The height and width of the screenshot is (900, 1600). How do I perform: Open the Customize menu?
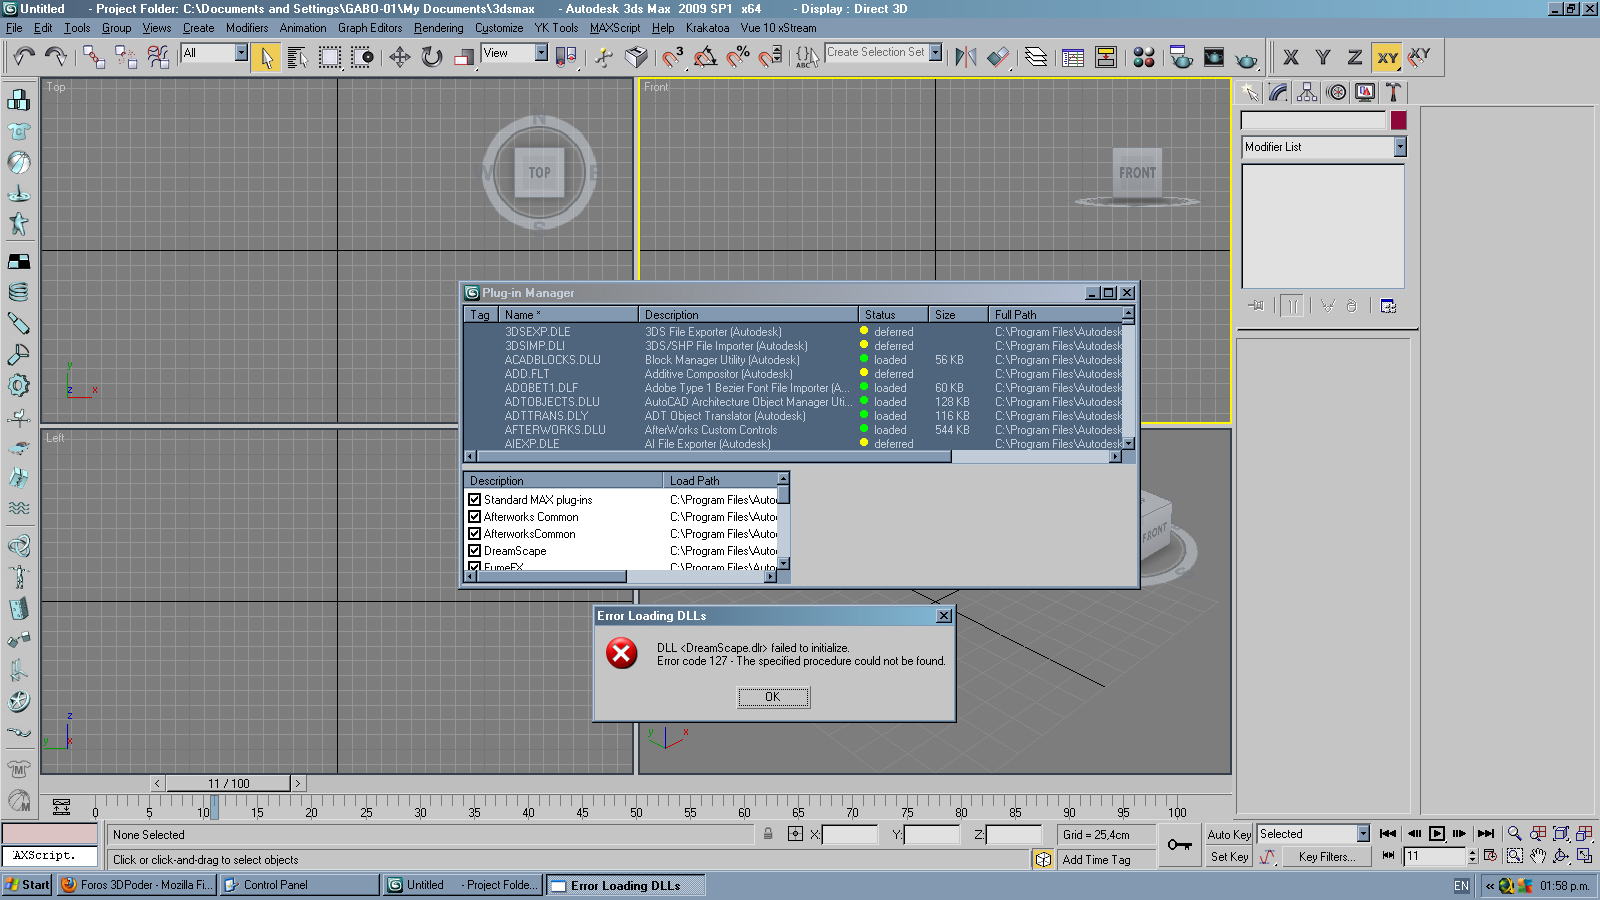[499, 28]
